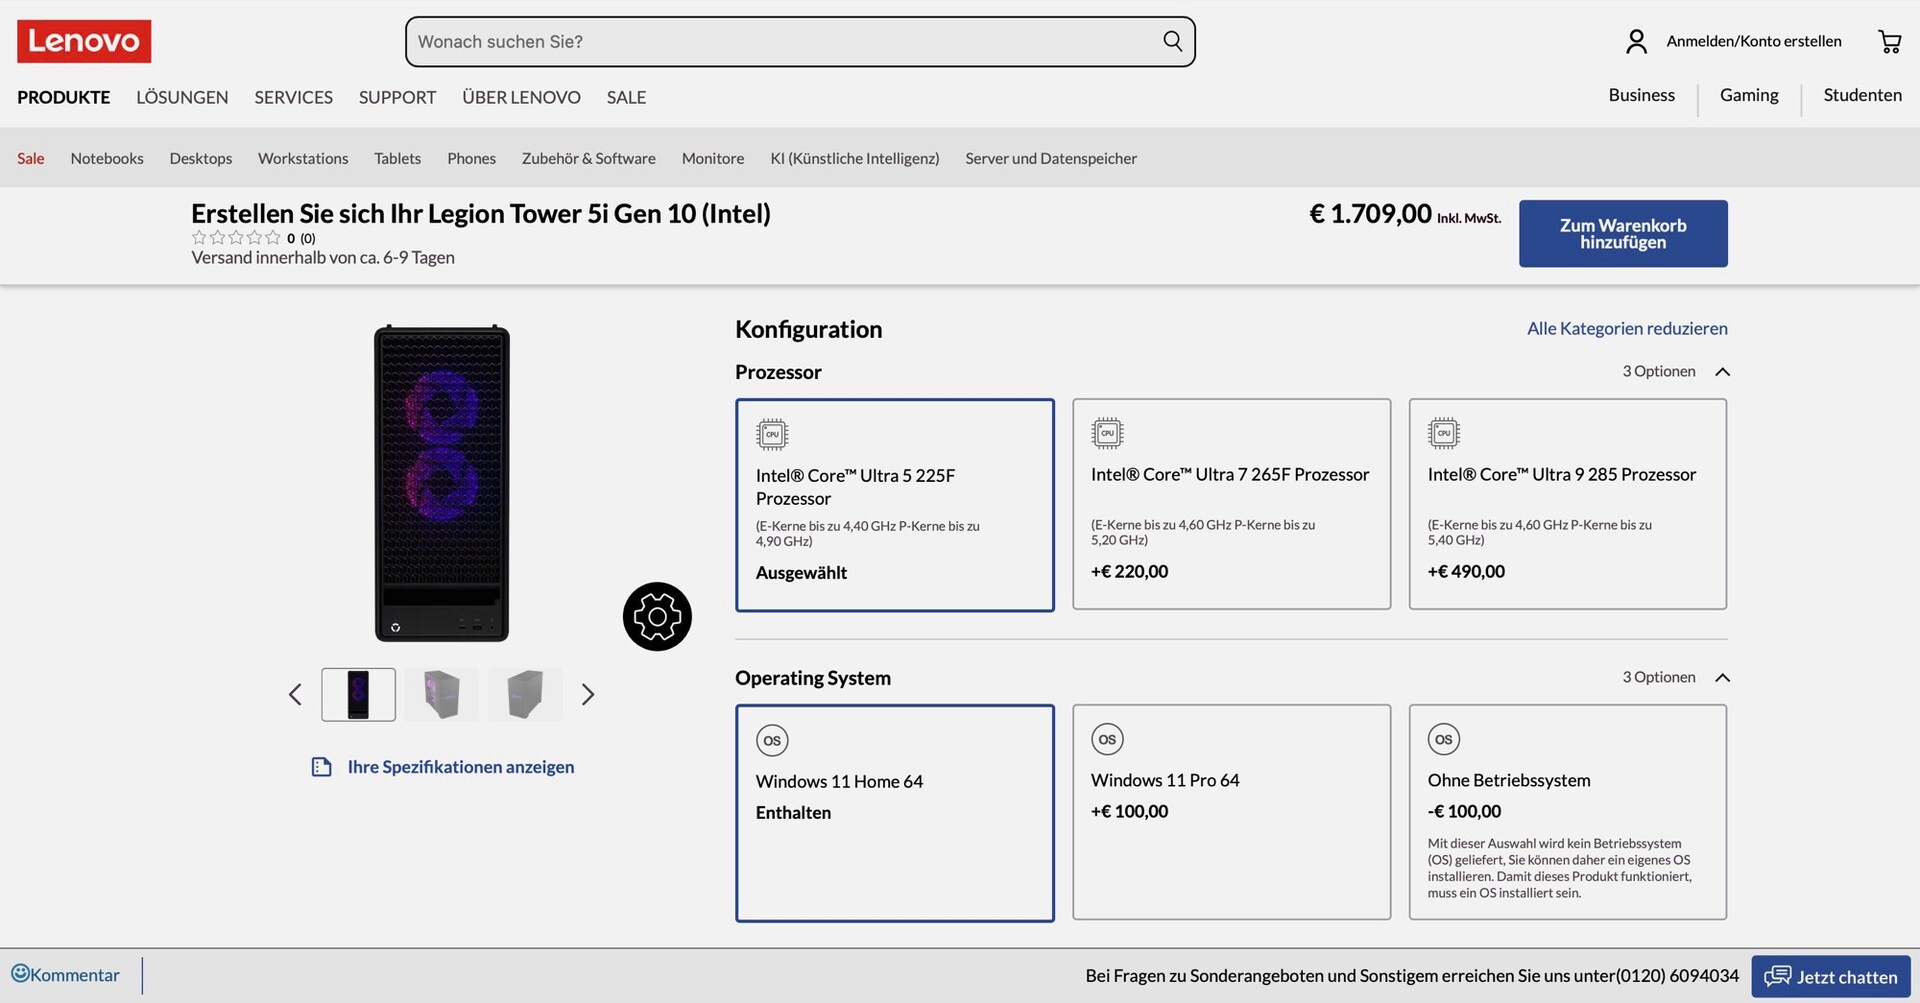The height and width of the screenshot is (1003, 1920).
Task: Collapse the Operating System section
Action: click(x=1722, y=678)
